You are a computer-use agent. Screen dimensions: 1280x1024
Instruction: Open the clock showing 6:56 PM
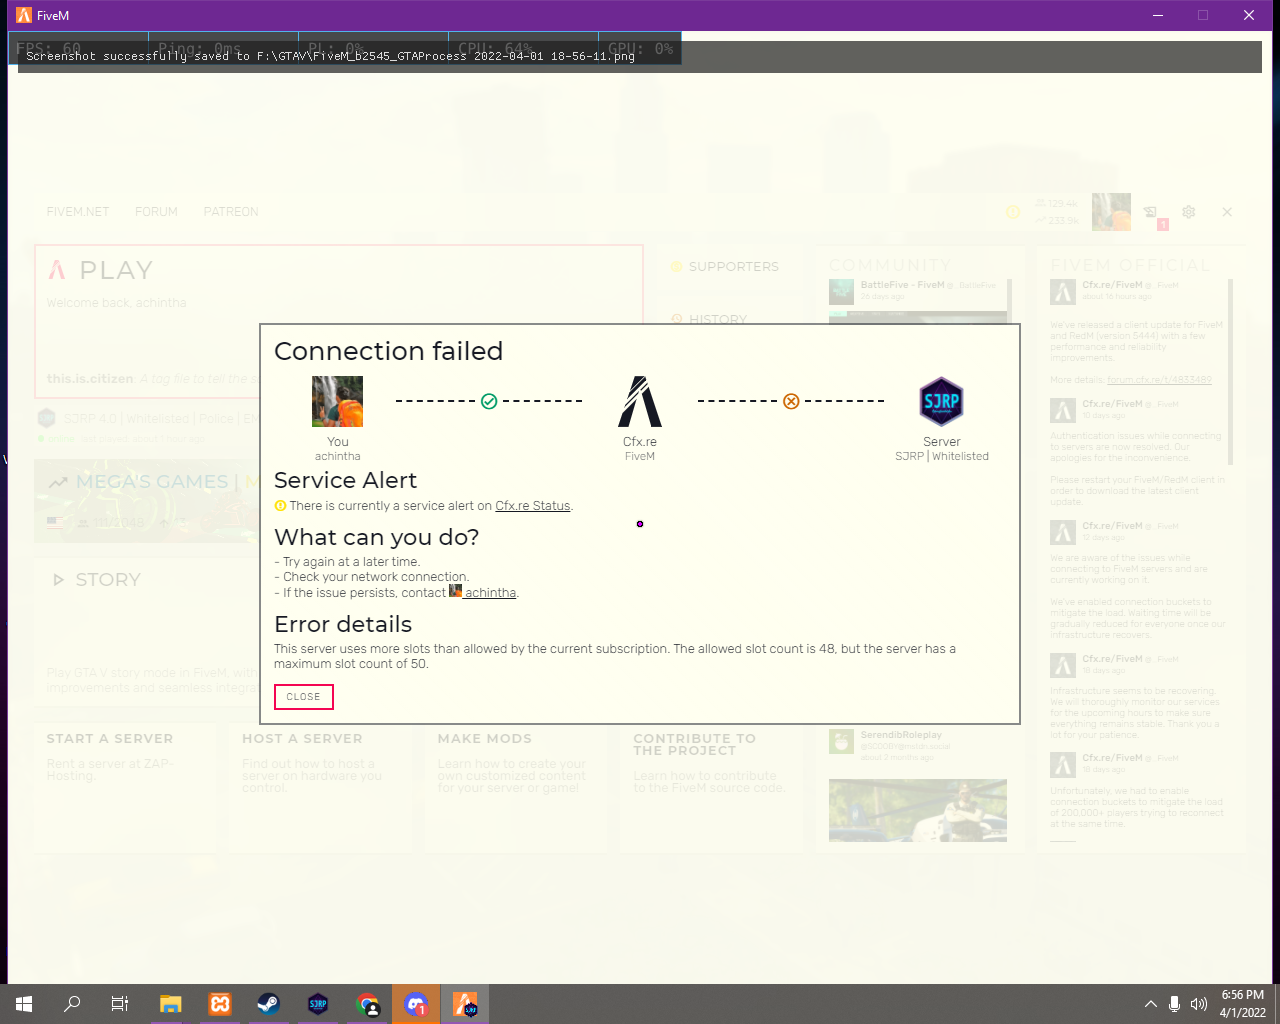click(1243, 1004)
